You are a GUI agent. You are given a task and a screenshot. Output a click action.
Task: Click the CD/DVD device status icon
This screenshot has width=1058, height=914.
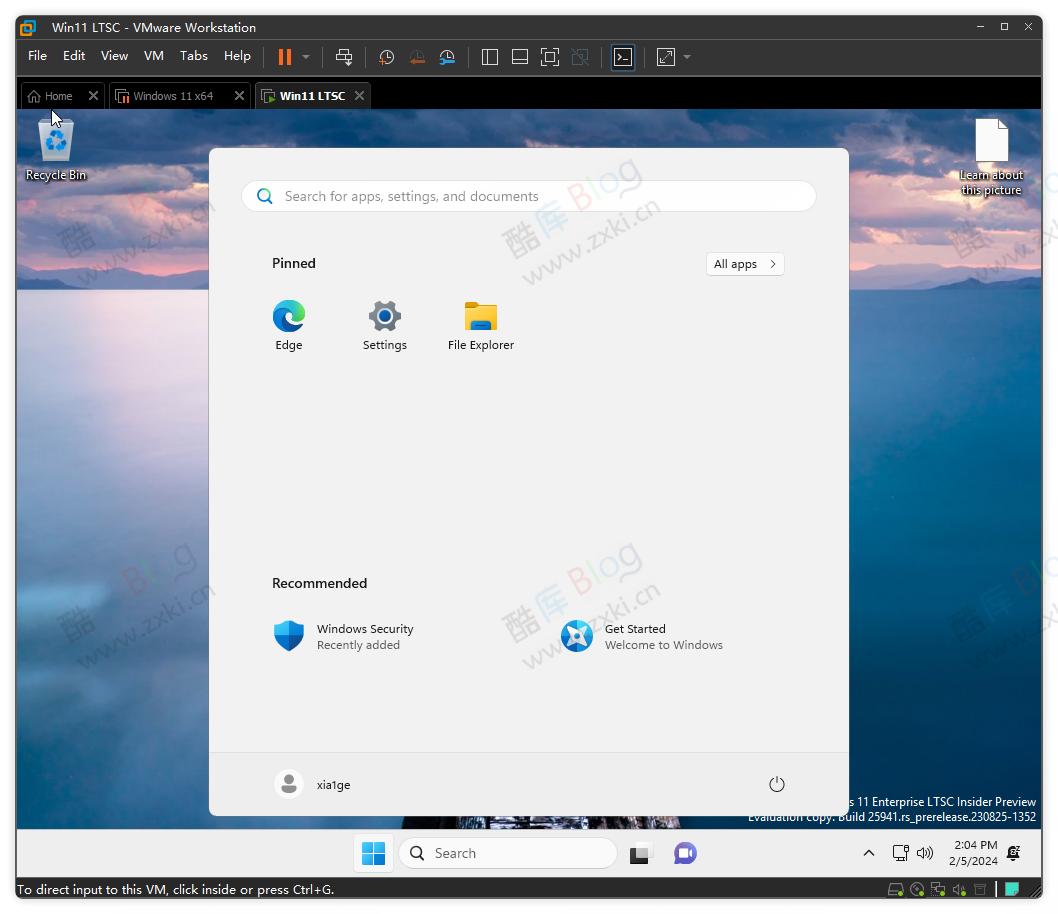[x=917, y=889]
